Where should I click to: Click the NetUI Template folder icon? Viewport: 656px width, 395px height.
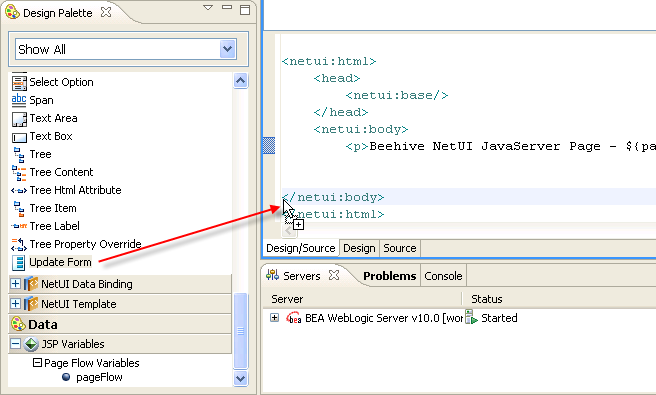coord(31,304)
